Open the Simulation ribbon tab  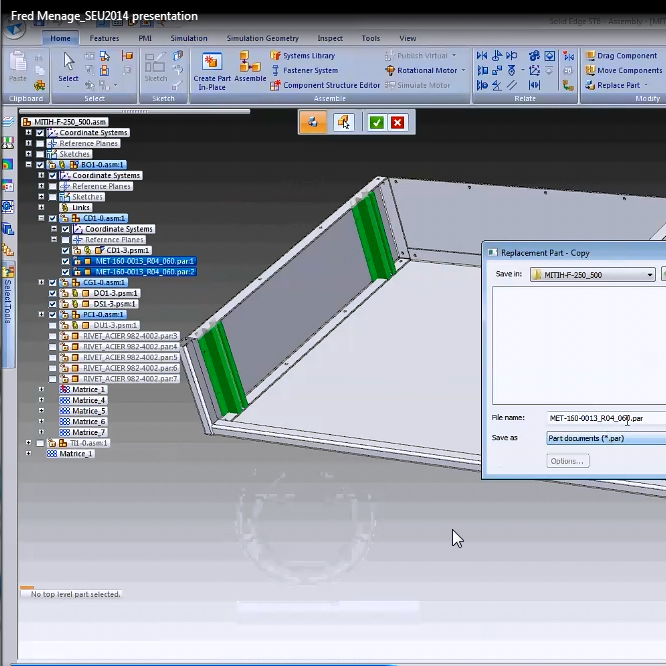[x=189, y=38]
